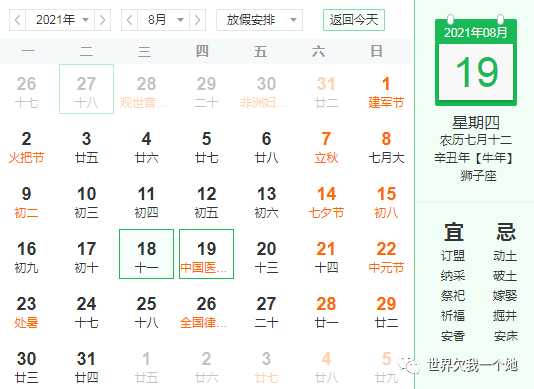Go to next month arrow
Screen dimensions: 534x389
click(198, 20)
